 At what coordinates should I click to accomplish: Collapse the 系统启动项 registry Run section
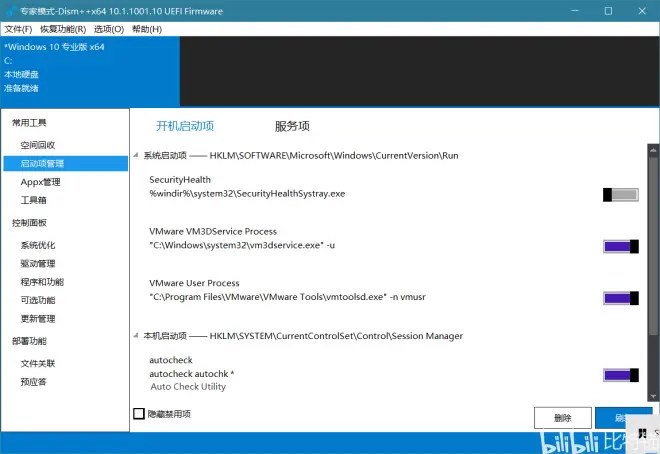[137, 156]
